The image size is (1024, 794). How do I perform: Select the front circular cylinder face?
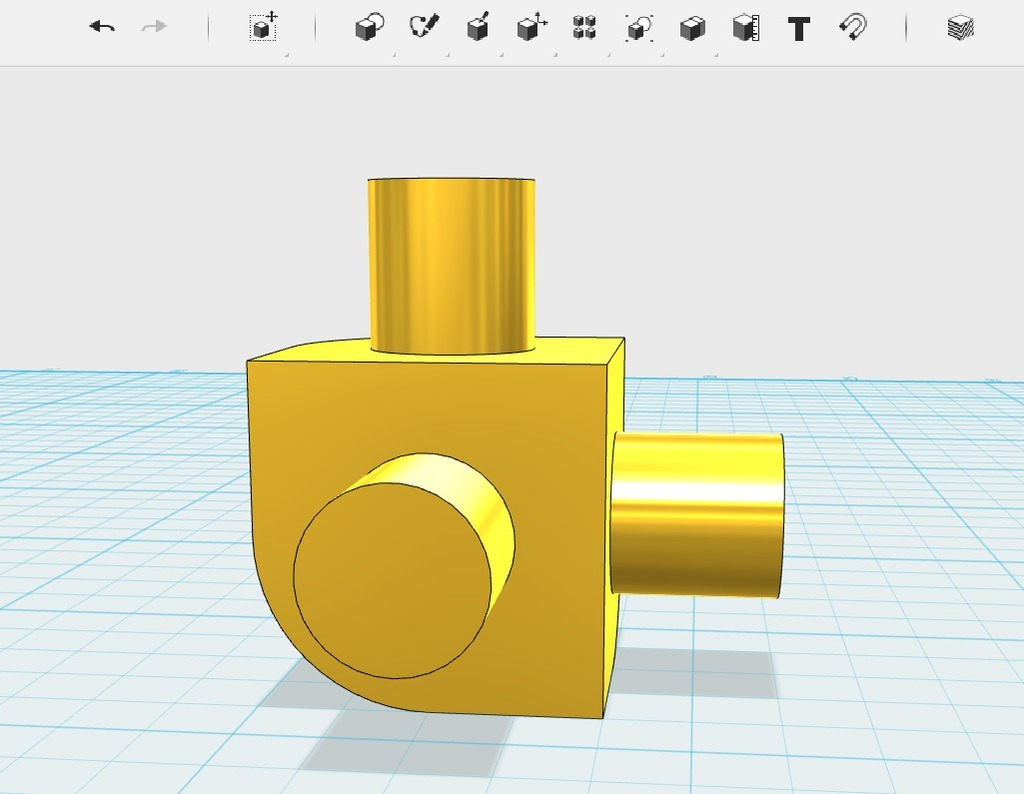coord(392,580)
